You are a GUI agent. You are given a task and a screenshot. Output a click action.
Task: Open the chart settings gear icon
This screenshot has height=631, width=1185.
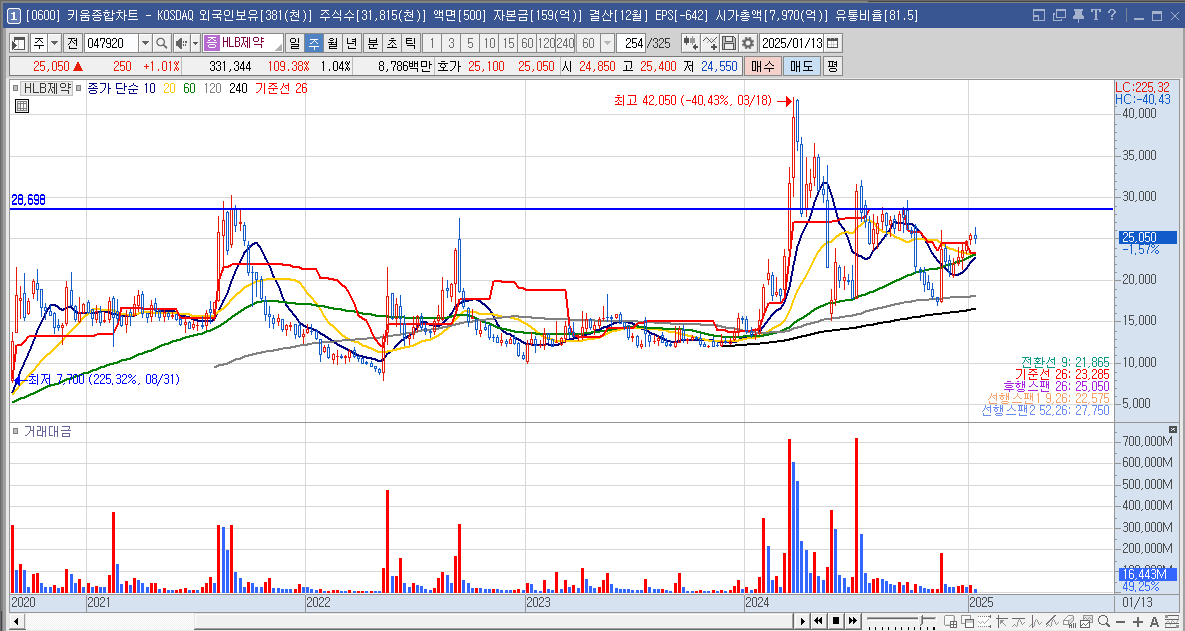pyautogui.click(x=747, y=43)
